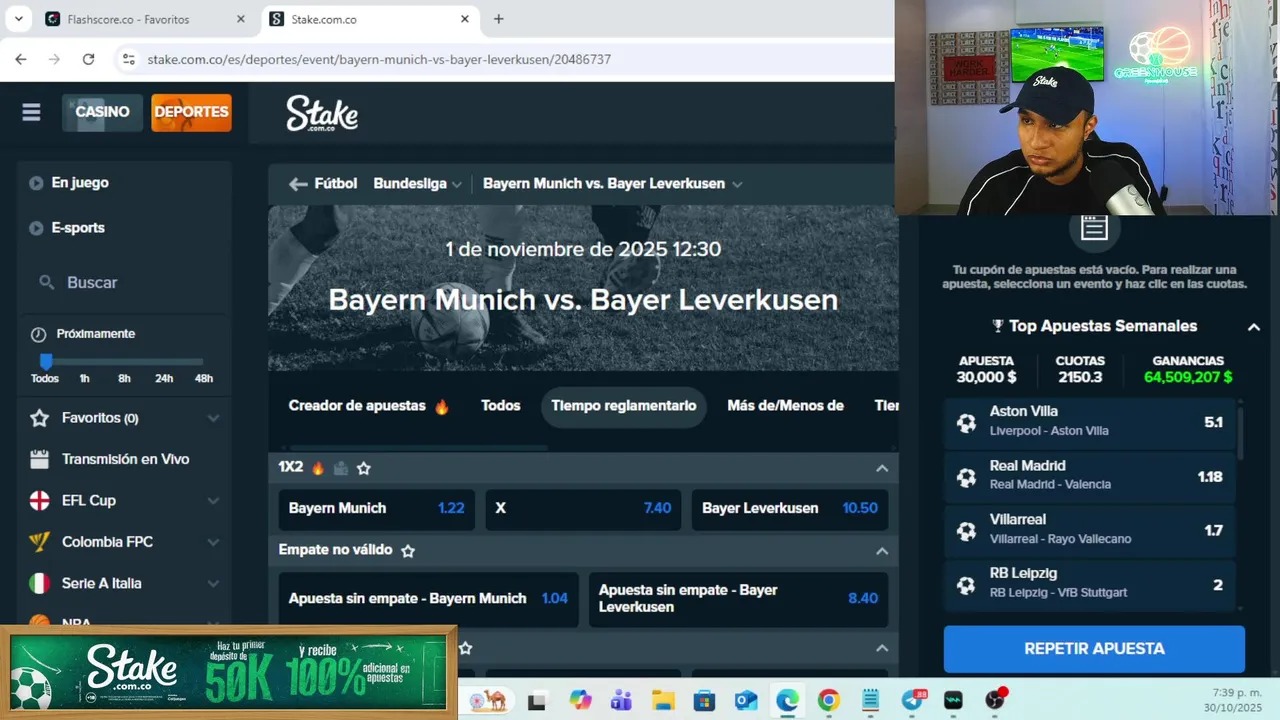Viewport: 1280px width, 720px height.
Task: Open Microsoft Teams from the taskbar
Action: click(621, 700)
